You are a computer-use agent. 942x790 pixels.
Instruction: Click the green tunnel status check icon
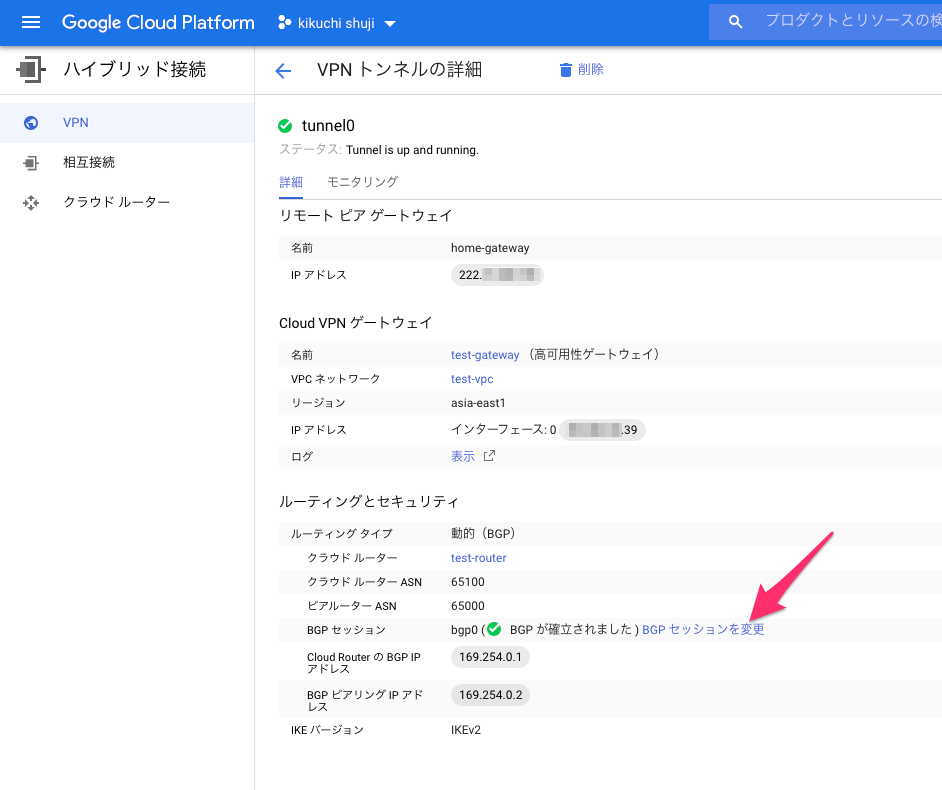285,126
